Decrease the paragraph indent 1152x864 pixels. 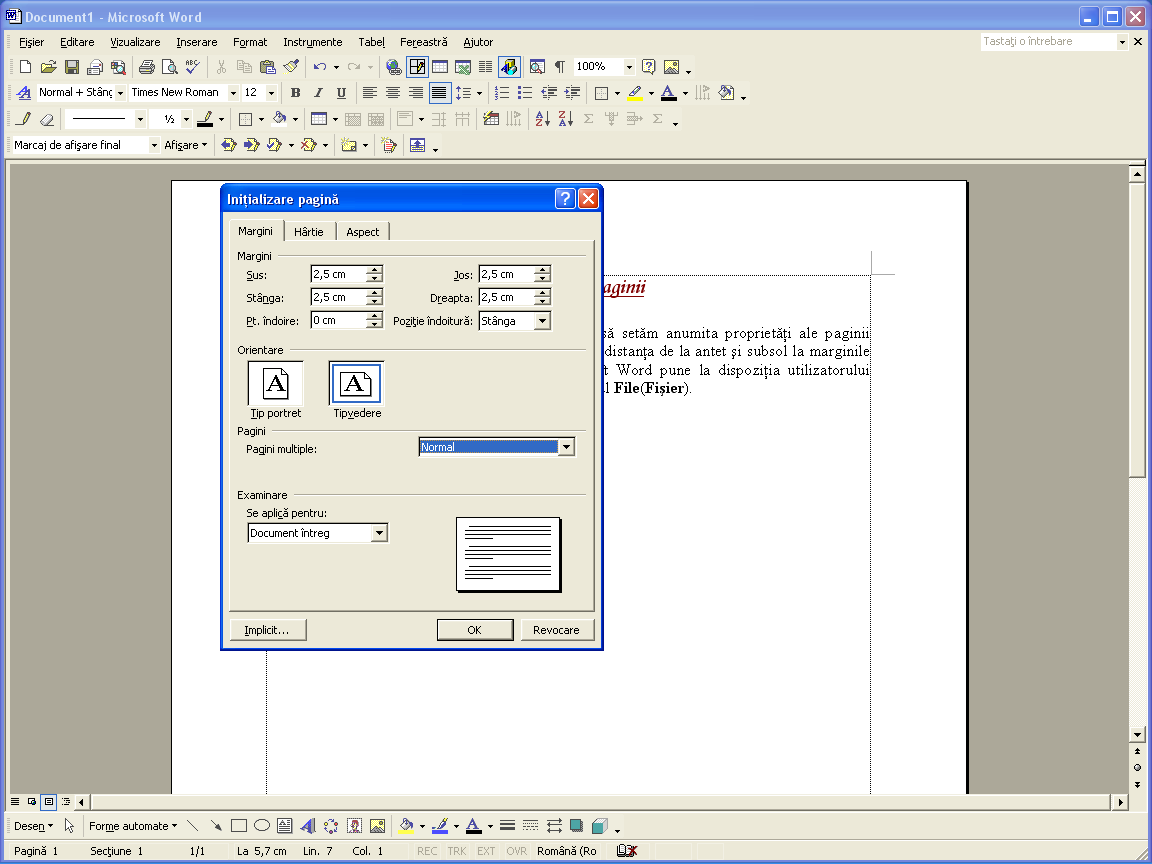click(x=549, y=93)
